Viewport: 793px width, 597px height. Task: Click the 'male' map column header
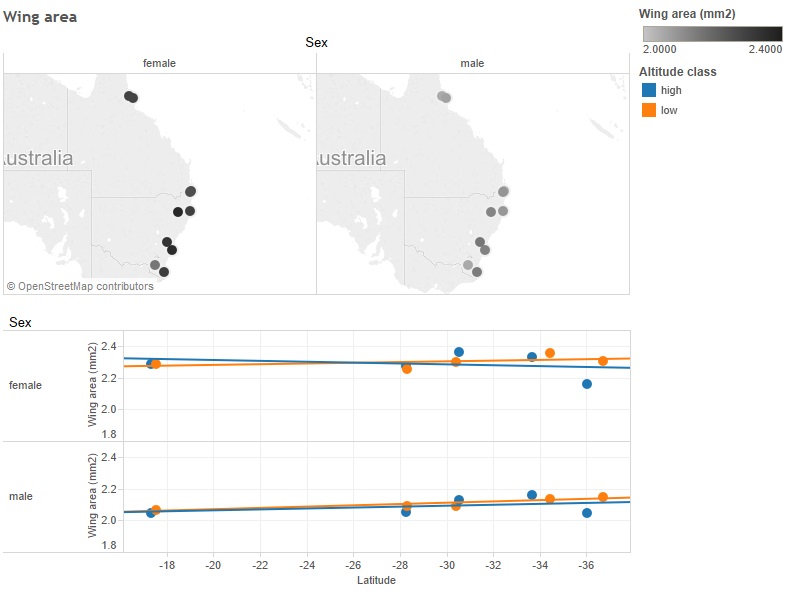point(472,63)
